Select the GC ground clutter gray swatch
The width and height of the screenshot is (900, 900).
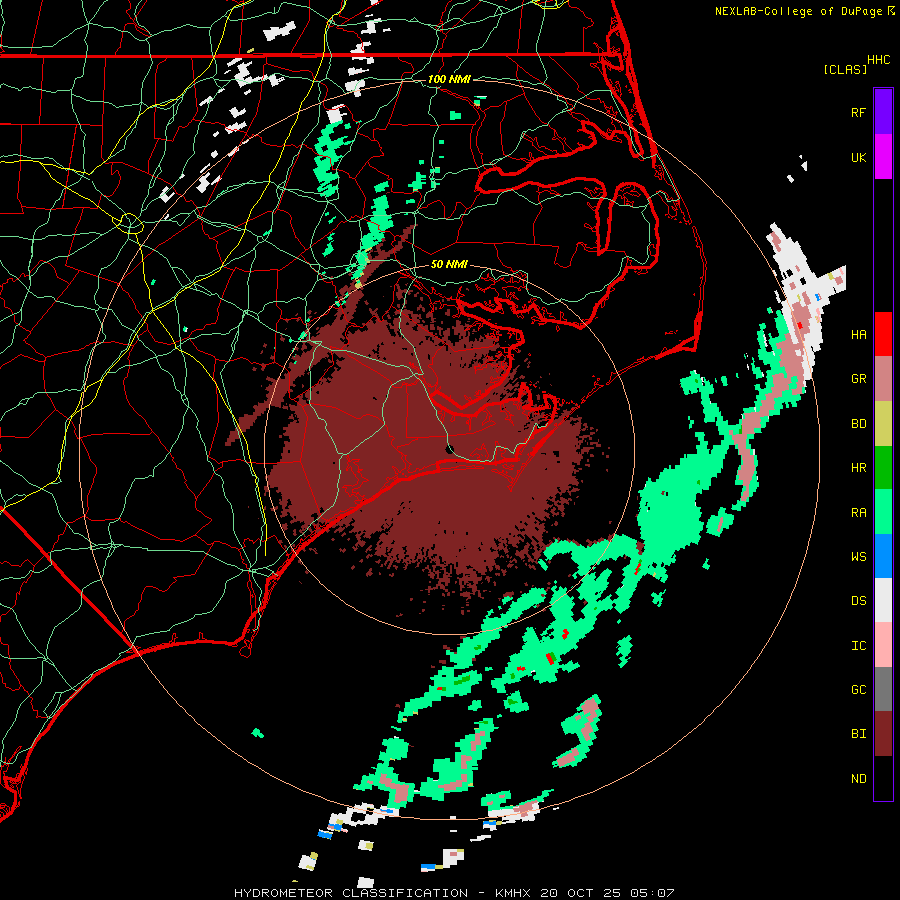click(x=883, y=689)
